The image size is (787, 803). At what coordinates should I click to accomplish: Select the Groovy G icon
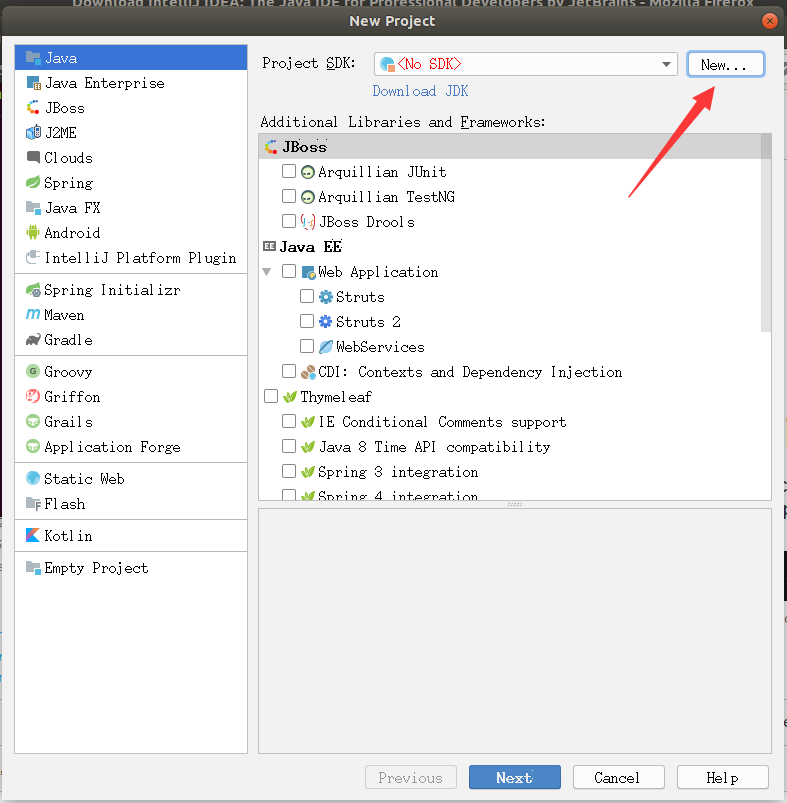point(33,371)
